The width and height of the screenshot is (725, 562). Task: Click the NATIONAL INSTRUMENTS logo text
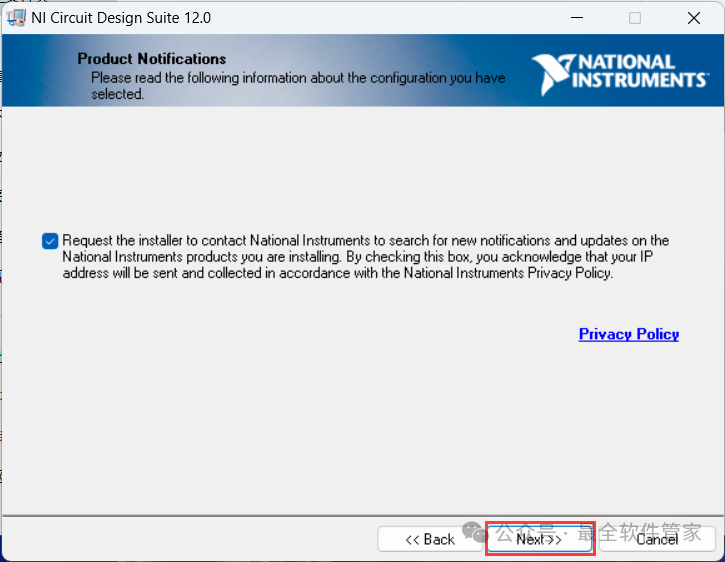pos(638,71)
